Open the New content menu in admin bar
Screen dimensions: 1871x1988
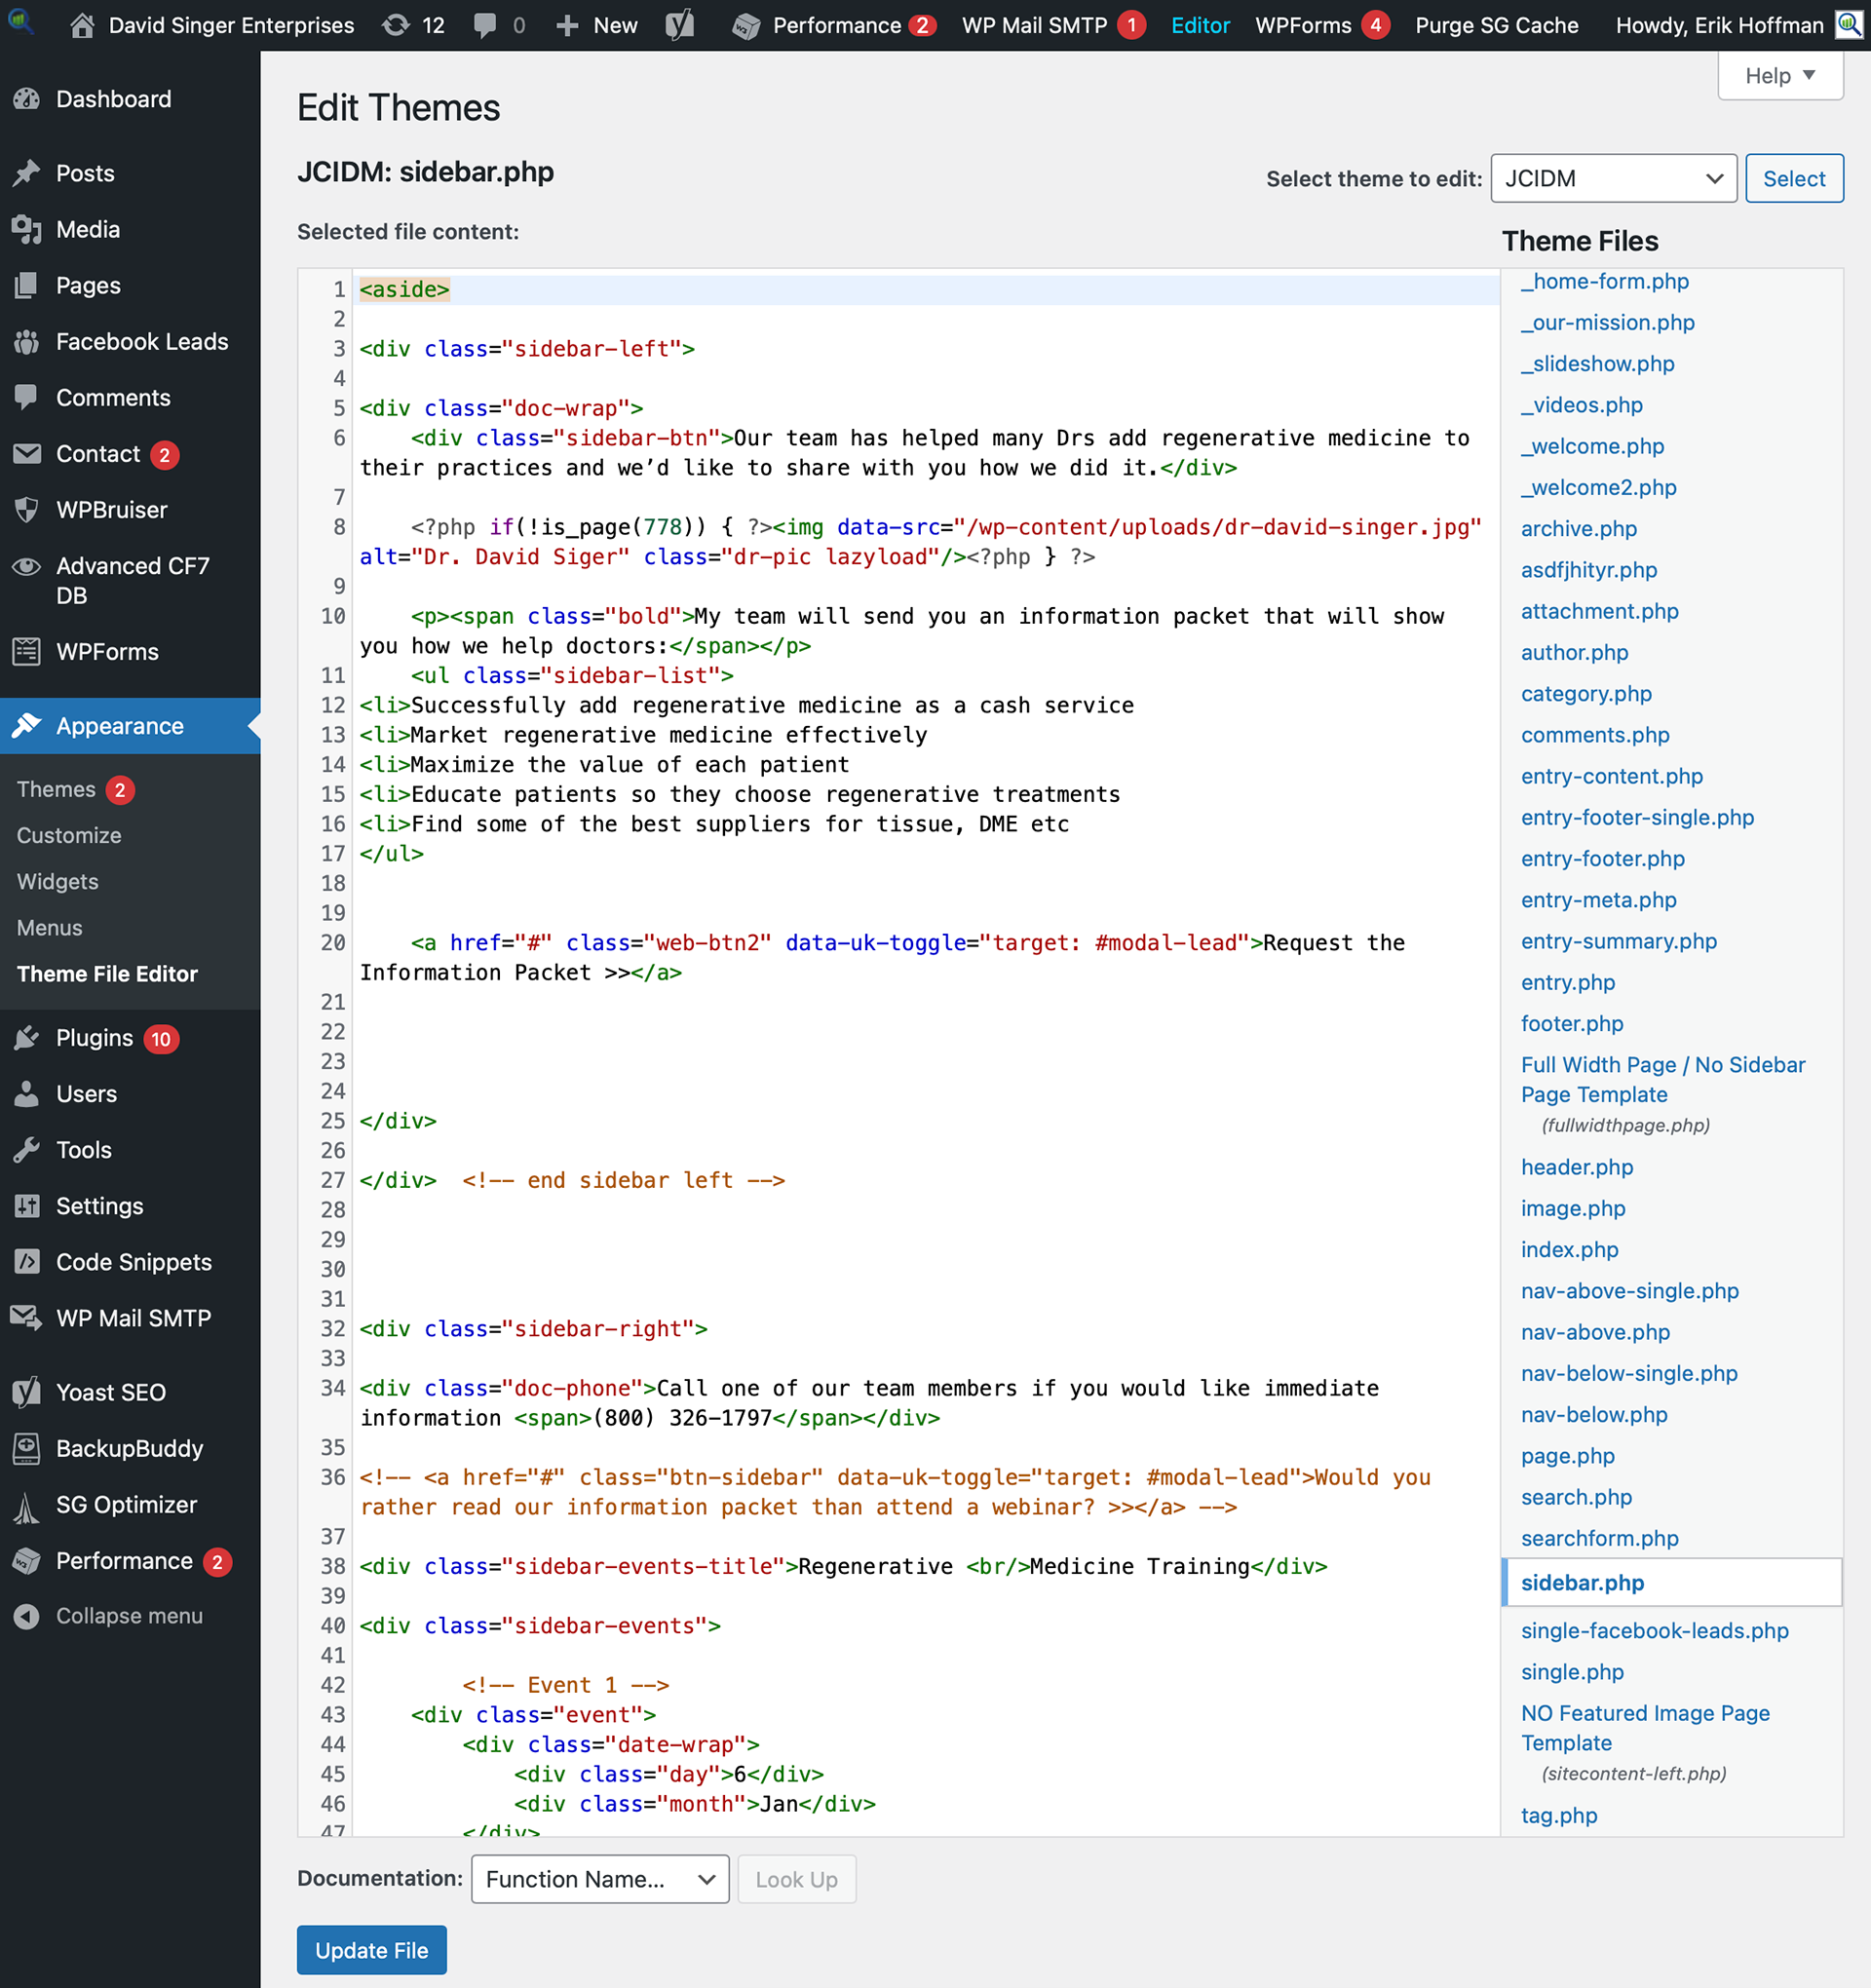point(597,26)
